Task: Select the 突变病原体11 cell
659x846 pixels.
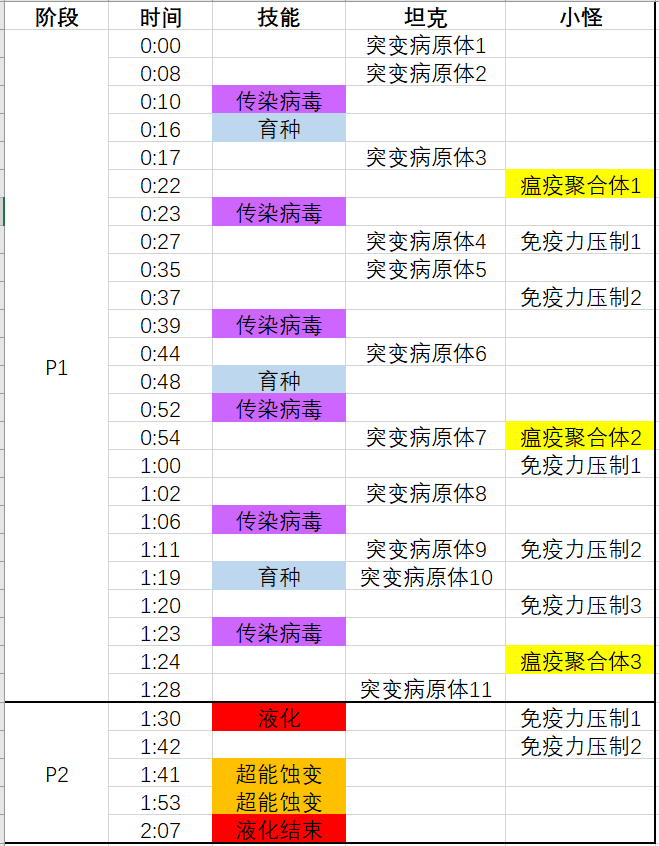Action: 425,689
